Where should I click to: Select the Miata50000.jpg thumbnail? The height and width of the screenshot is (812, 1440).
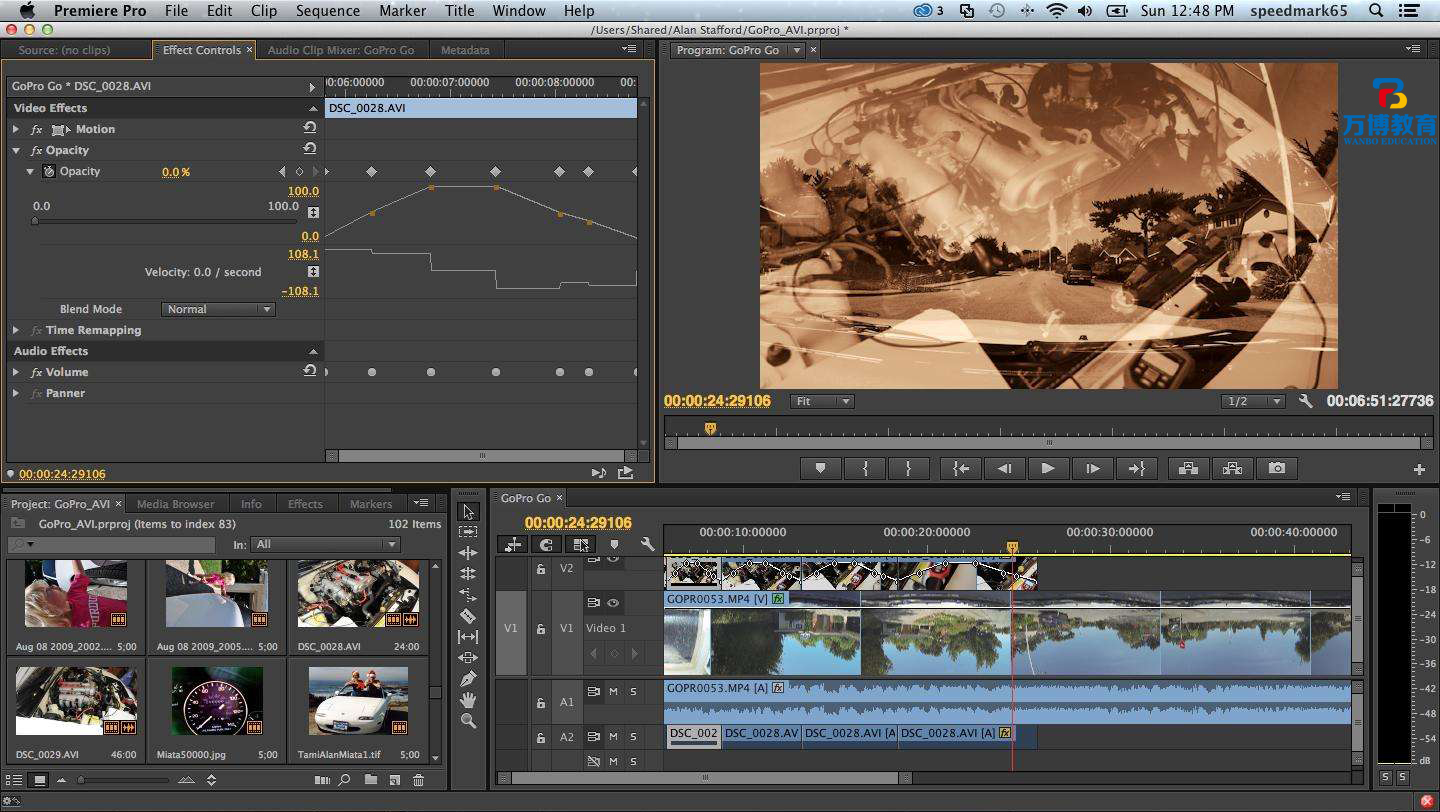(x=217, y=701)
